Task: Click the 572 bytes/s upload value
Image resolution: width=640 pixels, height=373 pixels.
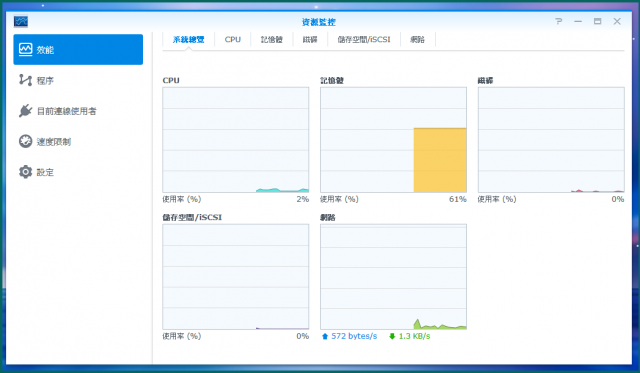Action: 354,336
